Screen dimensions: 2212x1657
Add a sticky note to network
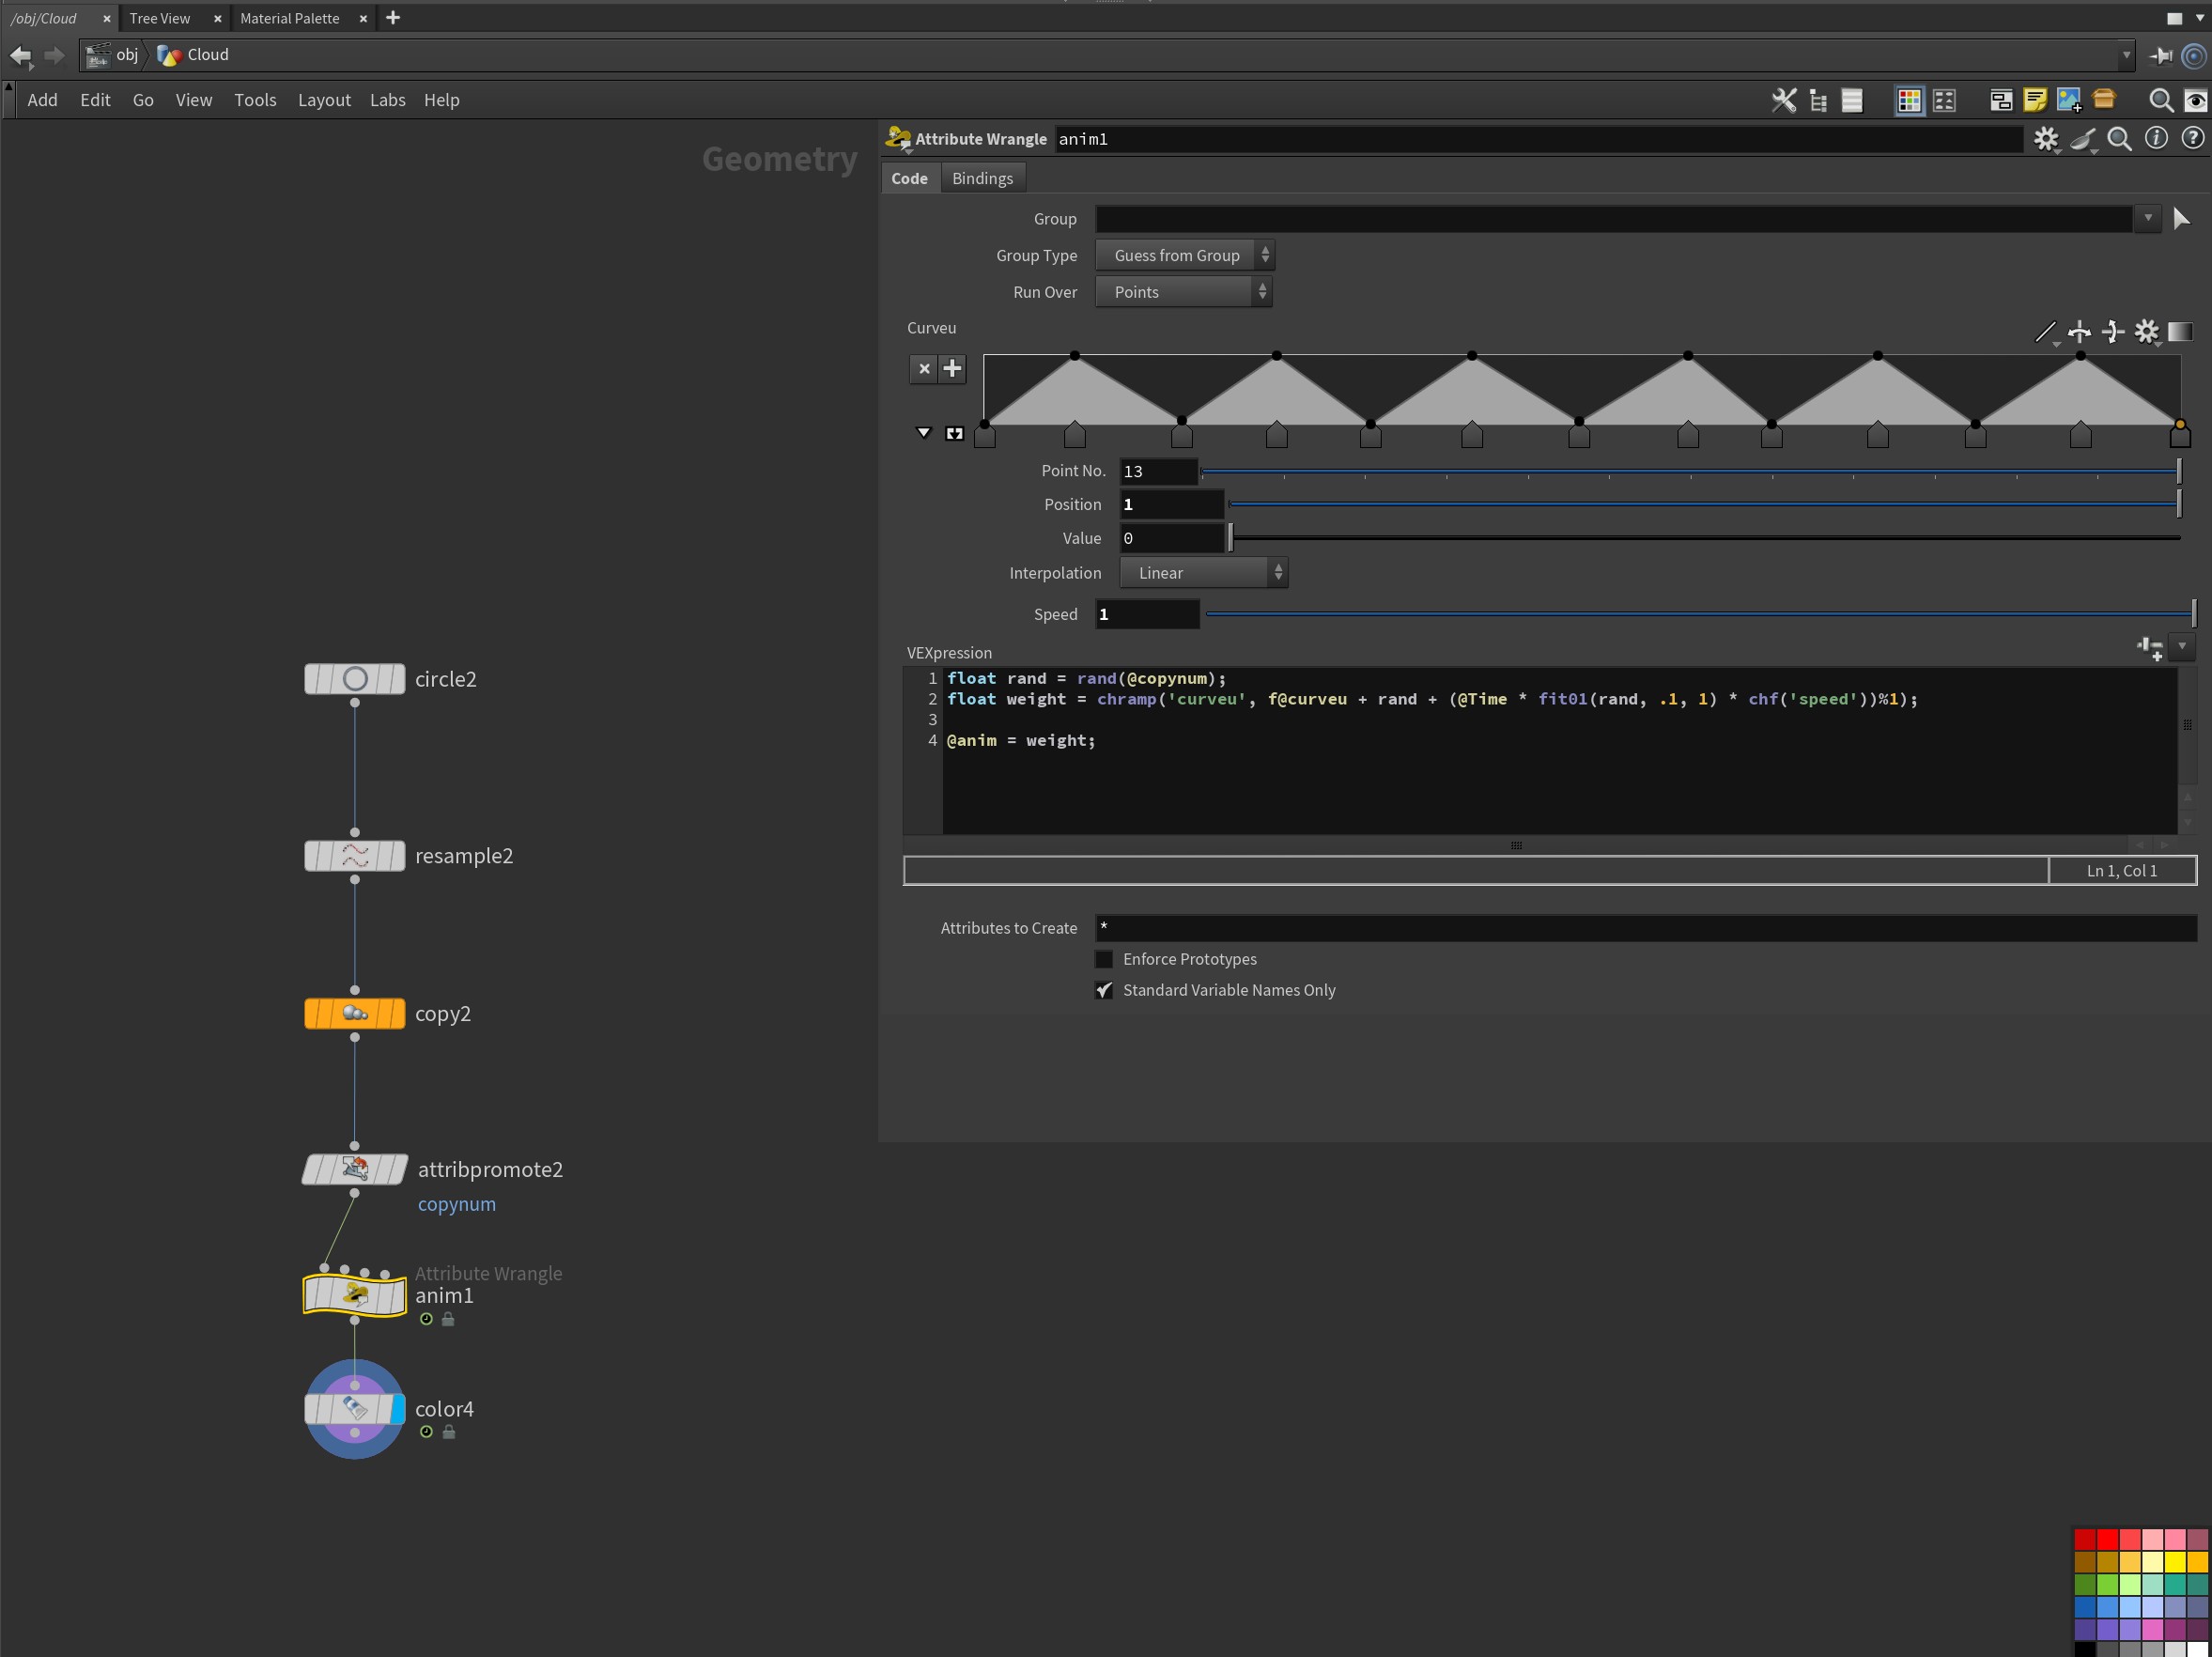pos(2034,100)
